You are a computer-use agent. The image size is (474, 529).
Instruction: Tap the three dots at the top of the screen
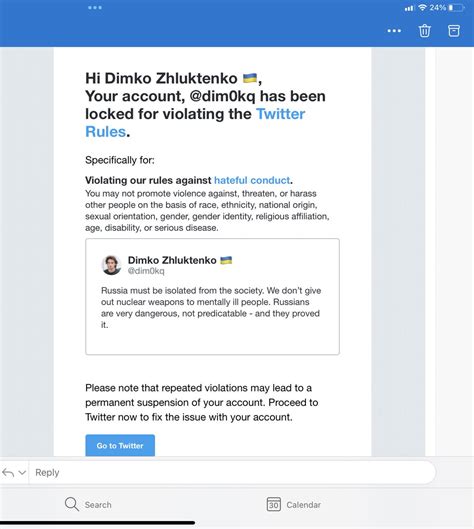(x=95, y=7)
